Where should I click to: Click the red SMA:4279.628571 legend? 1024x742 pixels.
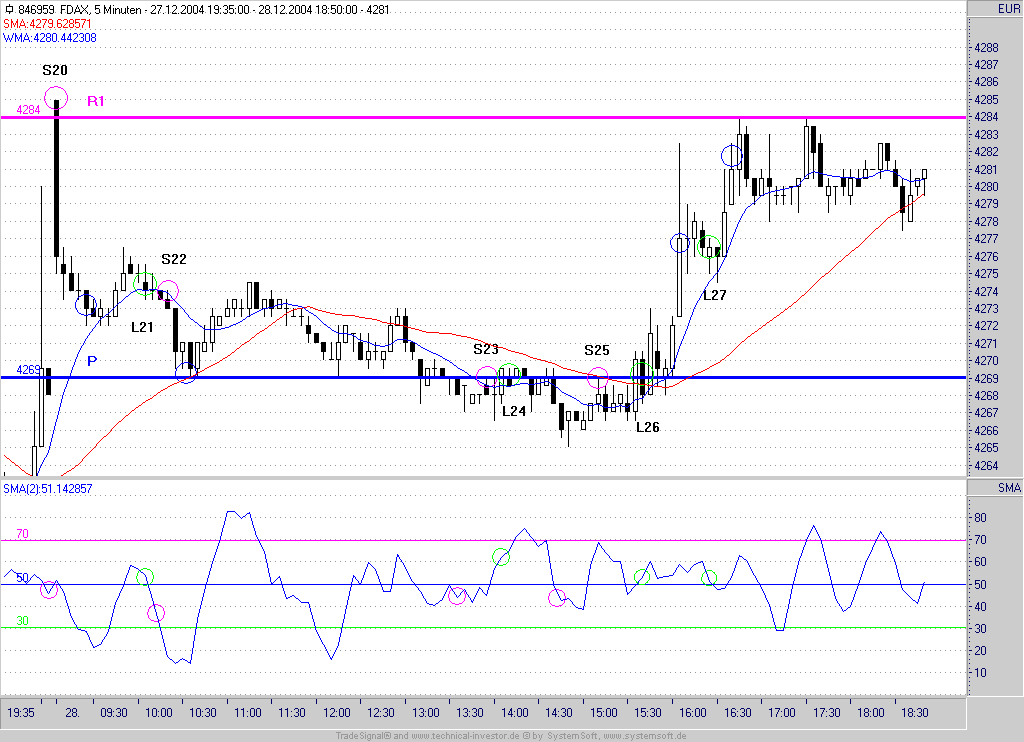[x=48, y=24]
